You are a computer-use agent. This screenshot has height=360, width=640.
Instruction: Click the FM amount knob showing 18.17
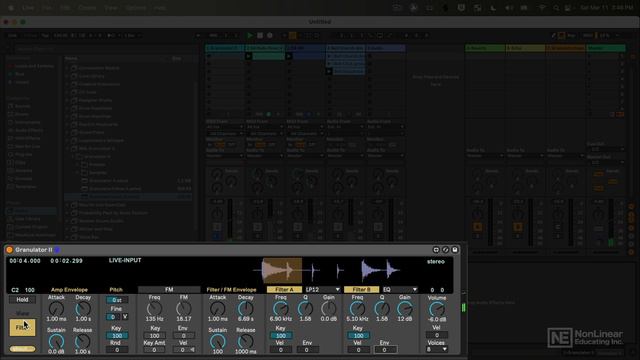point(184,309)
